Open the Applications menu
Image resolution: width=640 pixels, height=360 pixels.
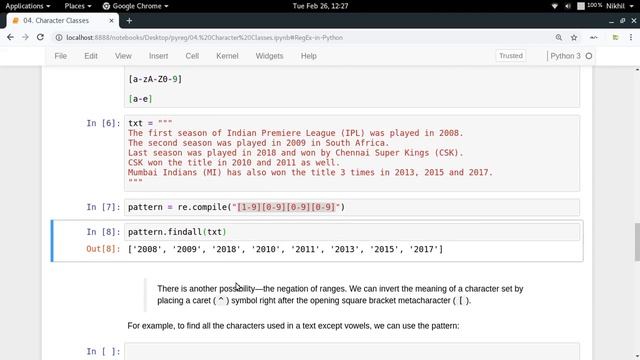tap(28, 6)
